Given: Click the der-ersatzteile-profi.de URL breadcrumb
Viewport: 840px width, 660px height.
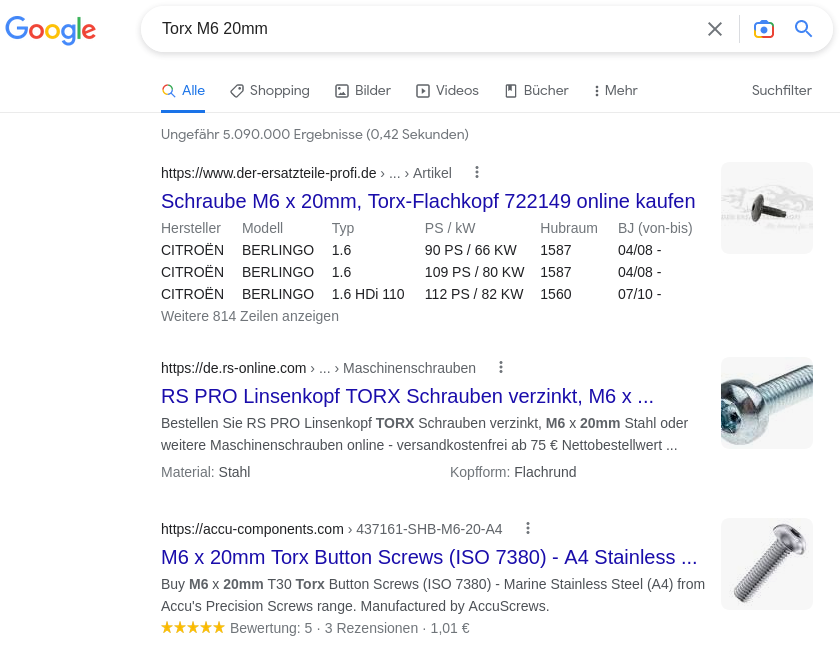Looking at the screenshot, I should [x=306, y=173].
